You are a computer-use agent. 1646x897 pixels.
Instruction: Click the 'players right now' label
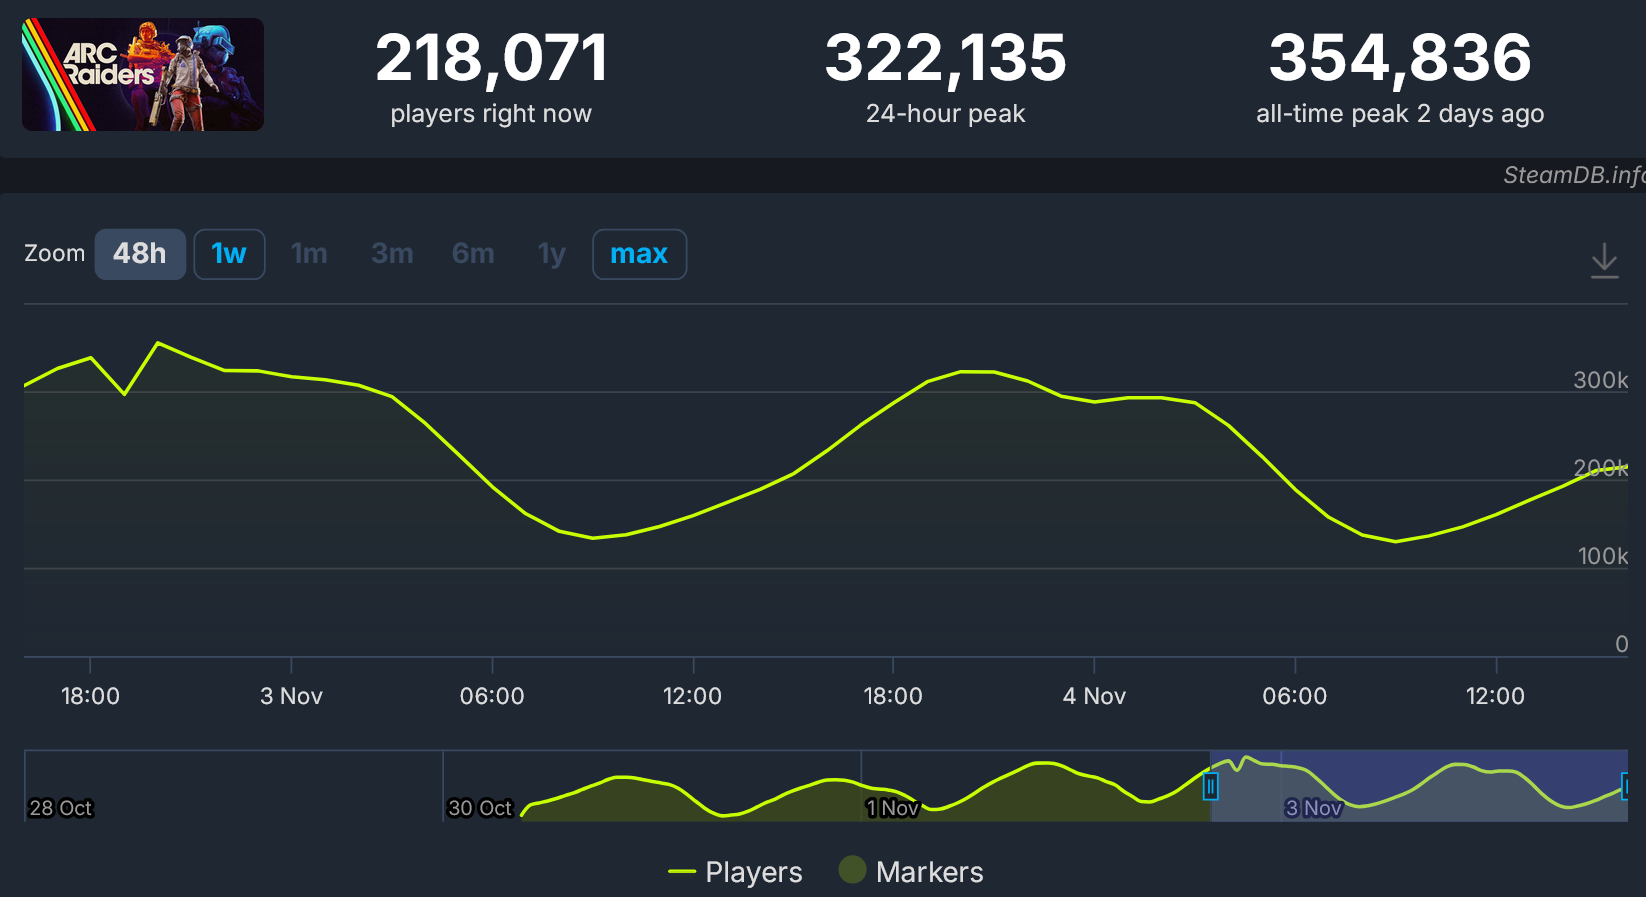click(x=491, y=114)
